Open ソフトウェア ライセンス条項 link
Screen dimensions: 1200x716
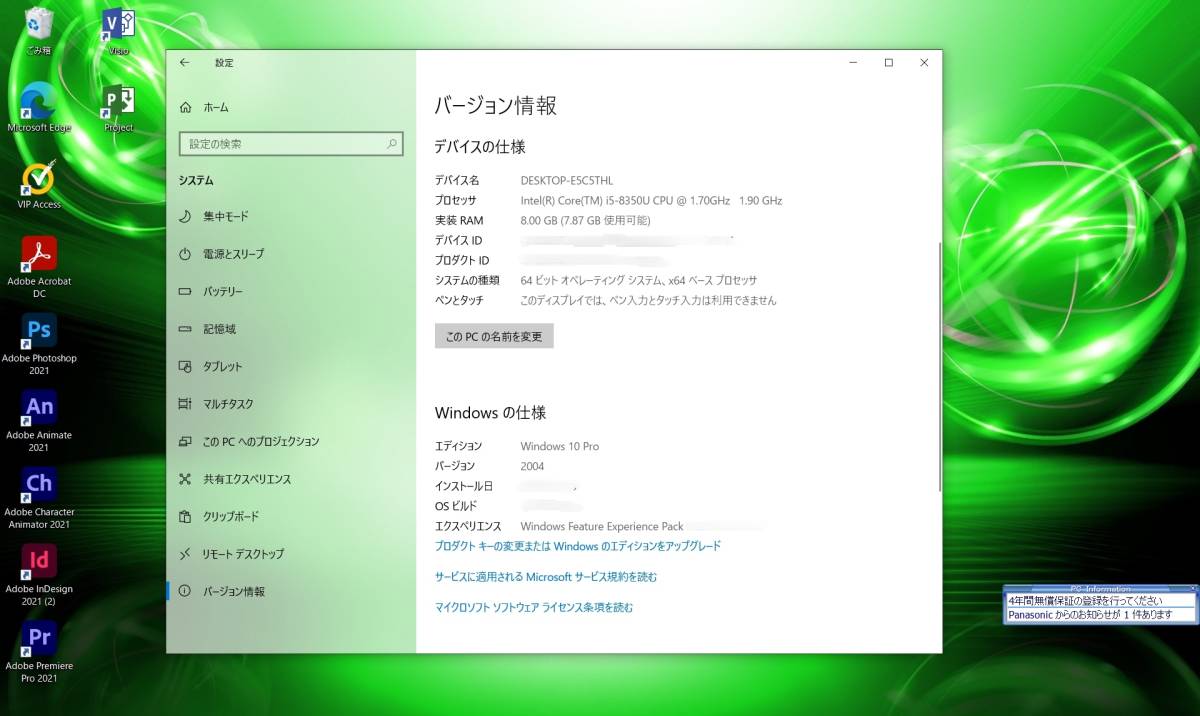click(x=534, y=607)
